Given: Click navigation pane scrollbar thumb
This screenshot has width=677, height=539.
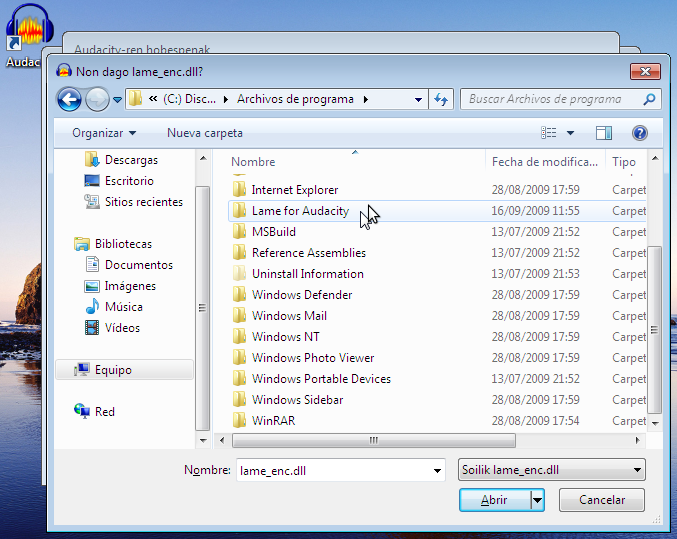Looking at the screenshot, I should point(202,308).
